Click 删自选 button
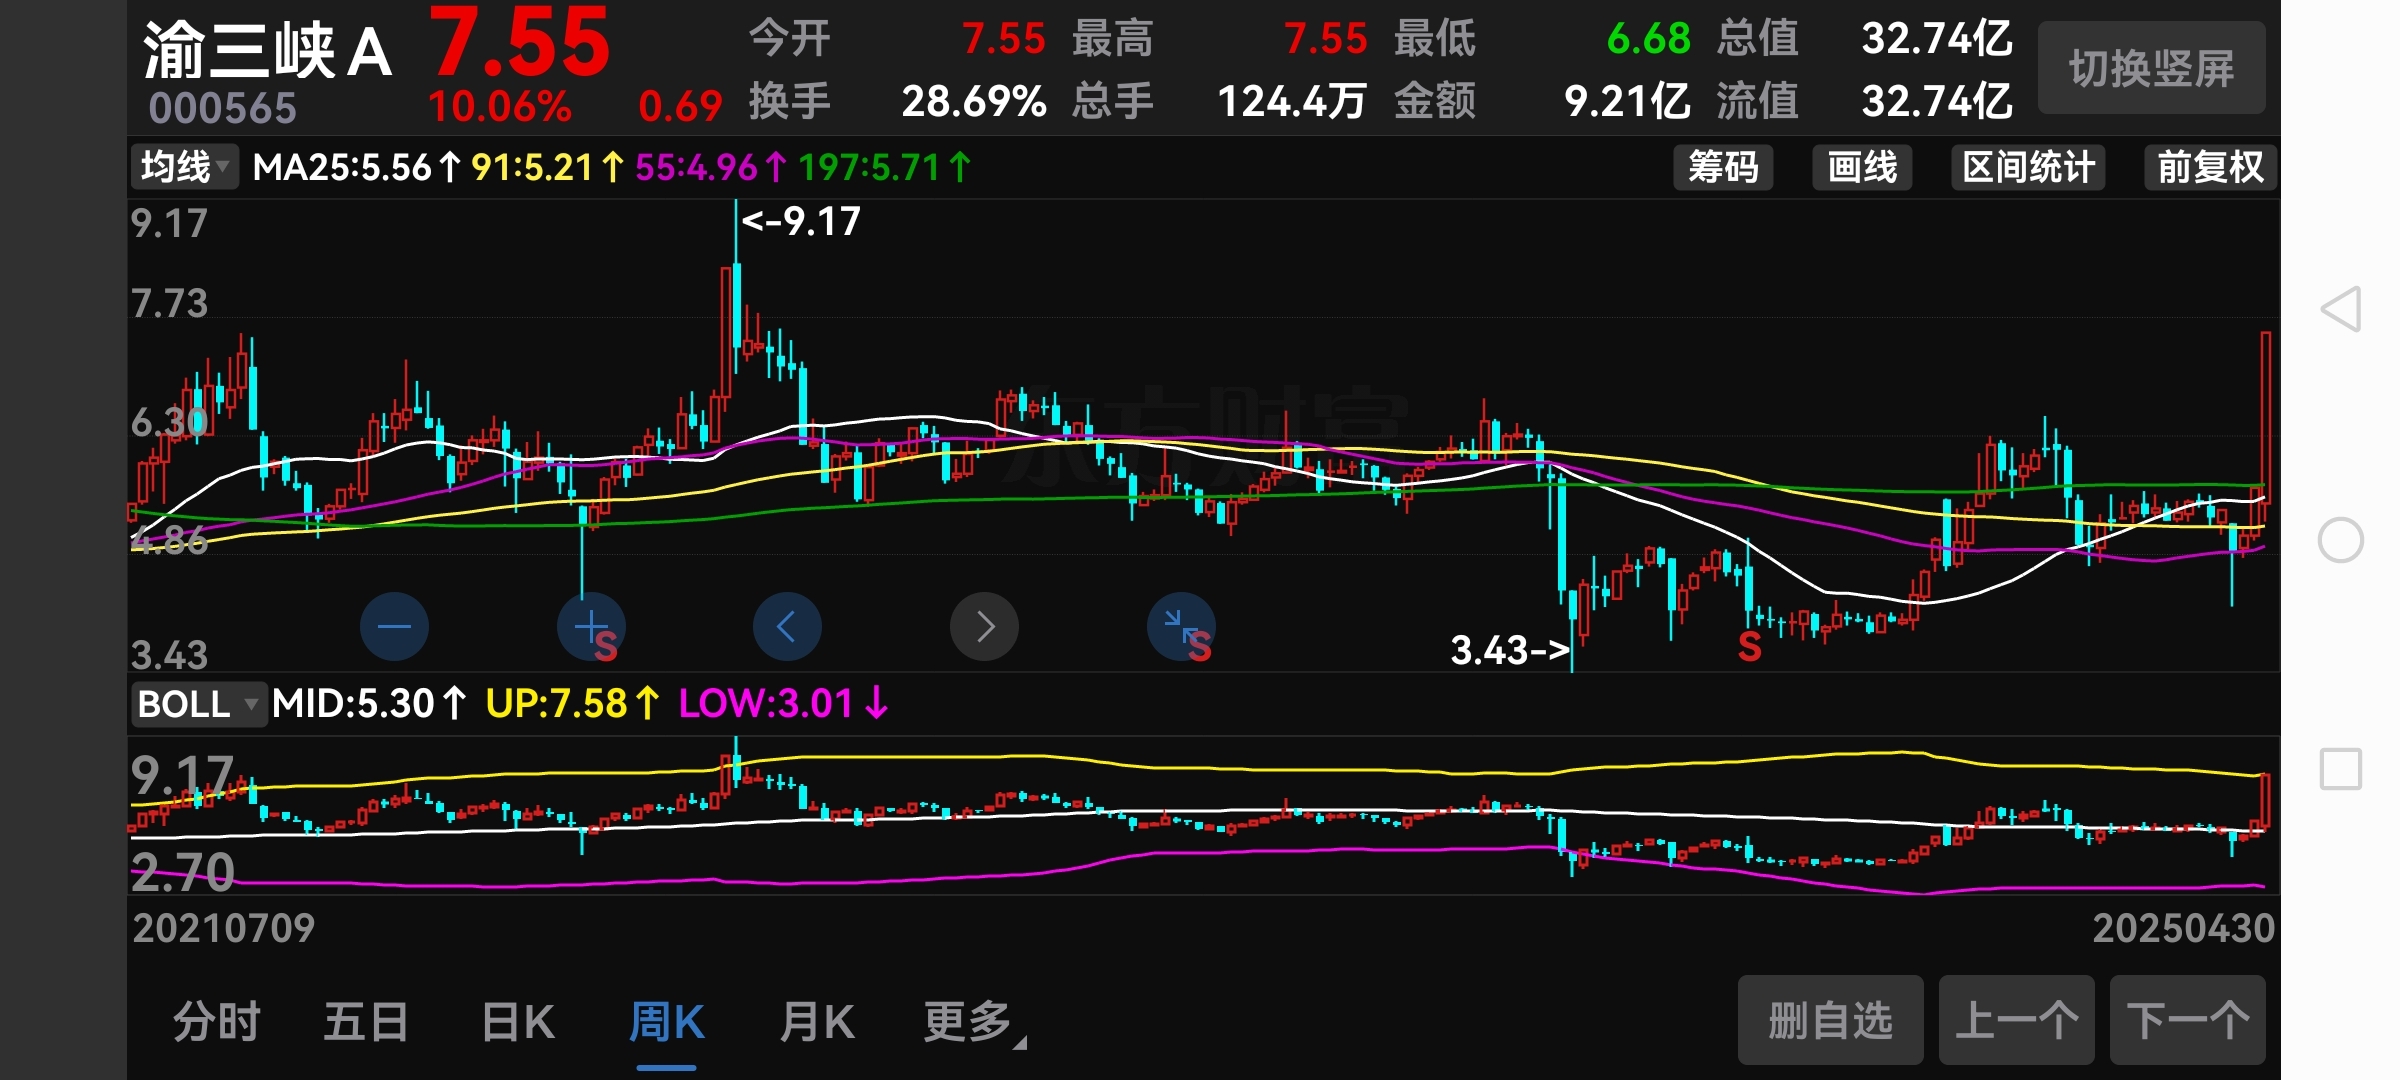 (1830, 1020)
